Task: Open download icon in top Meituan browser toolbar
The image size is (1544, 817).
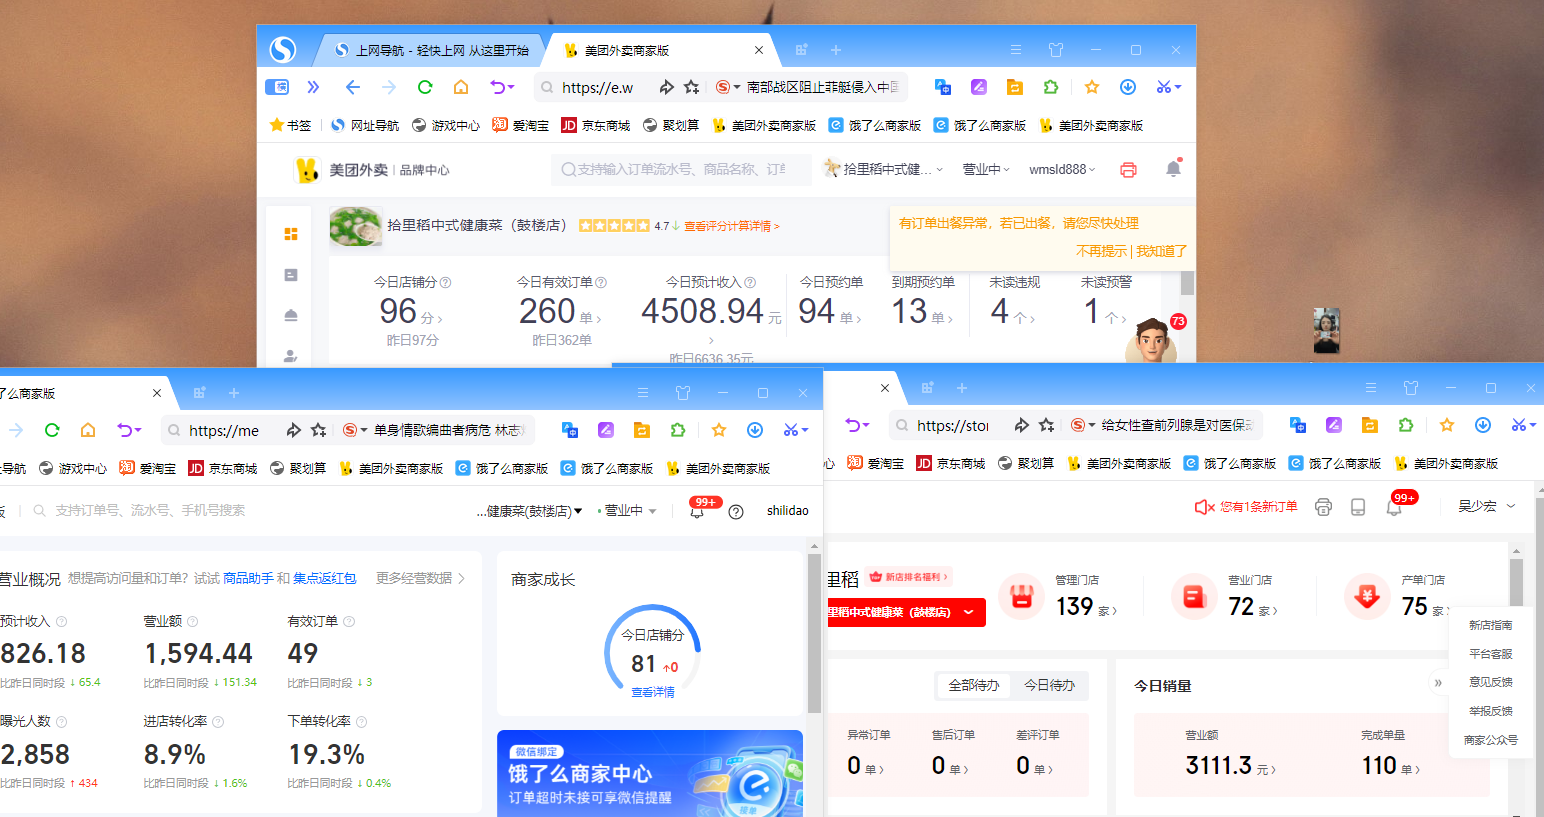Action: (1128, 87)
